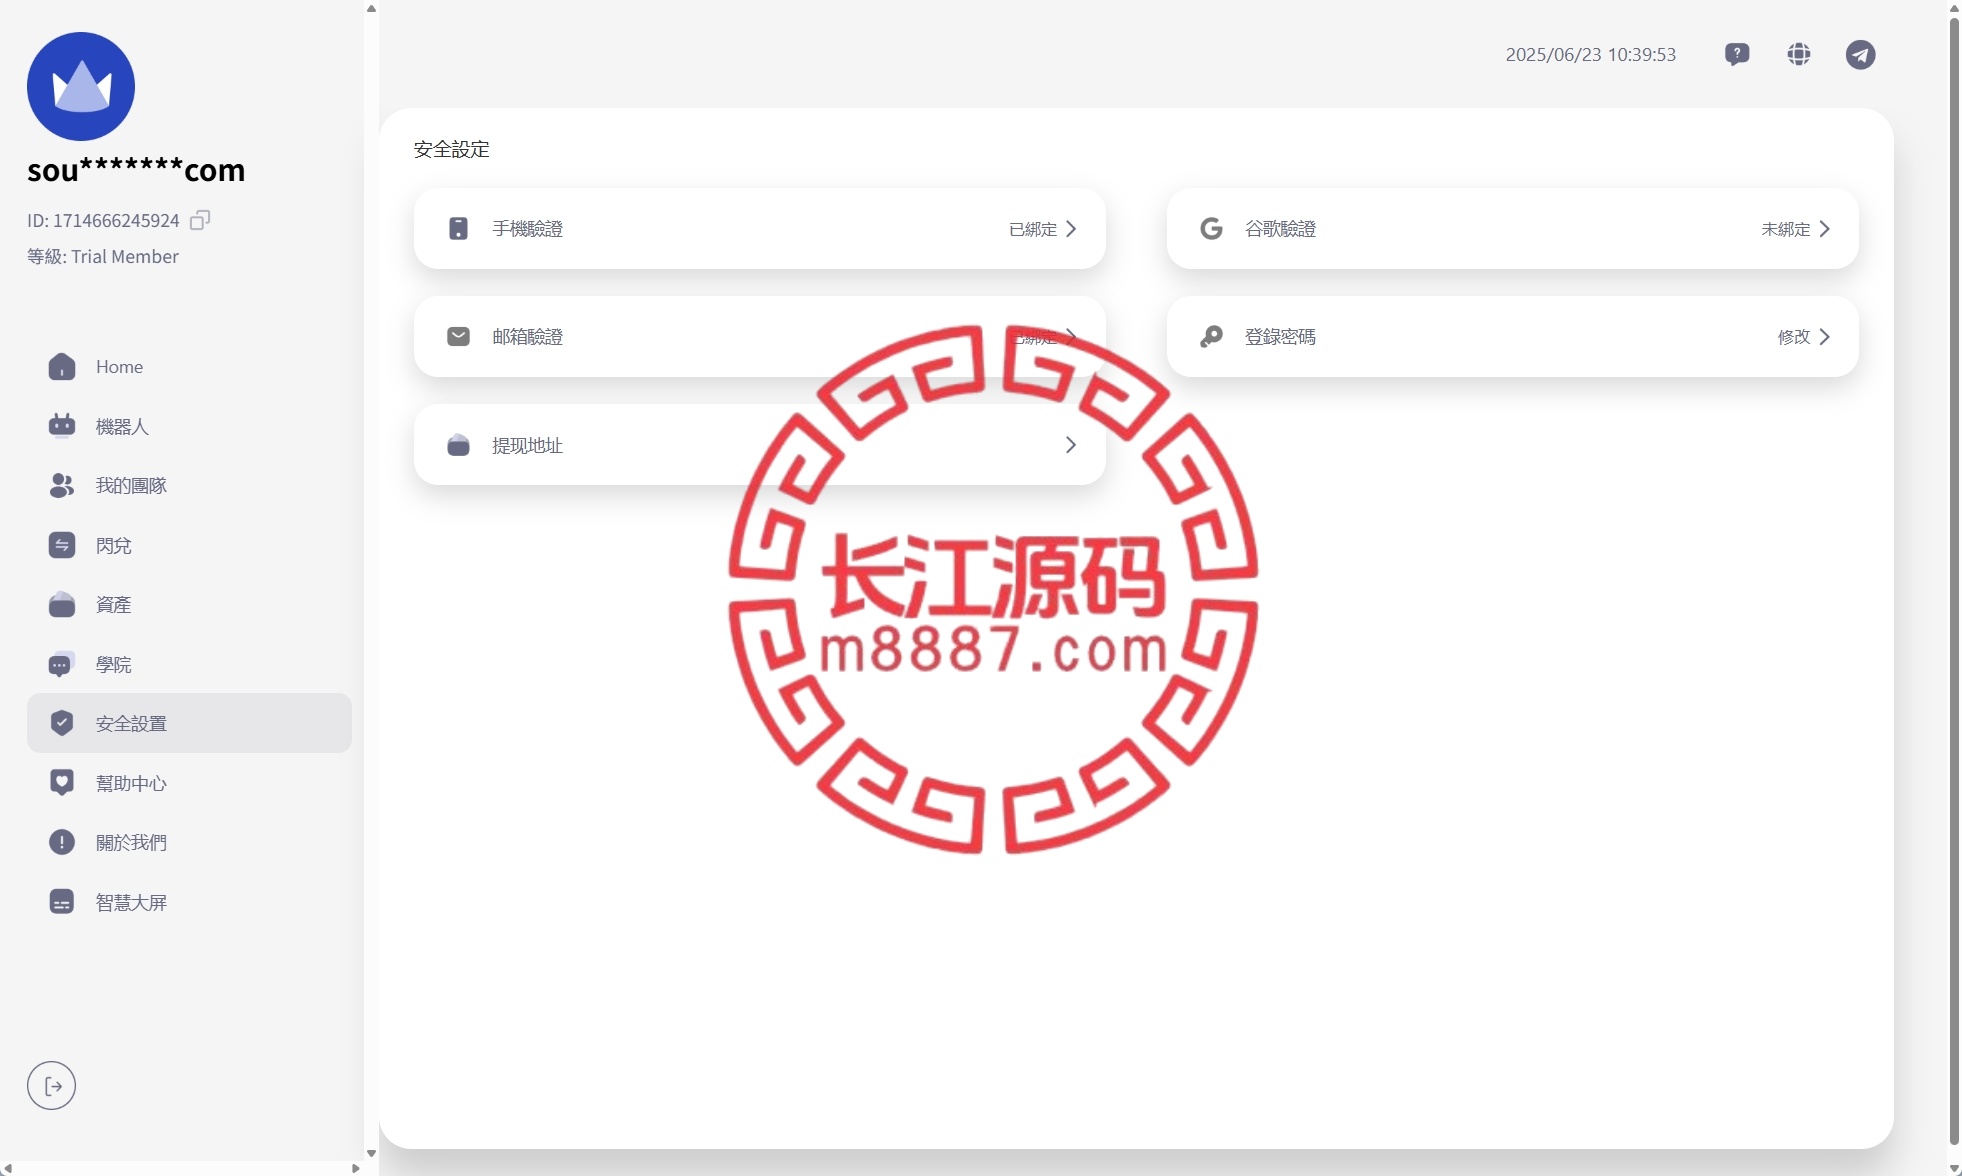Click the sidebar horizontal scrollbar right arrow
This screenshot has height=1176, width=1962.
point(356,1168)
